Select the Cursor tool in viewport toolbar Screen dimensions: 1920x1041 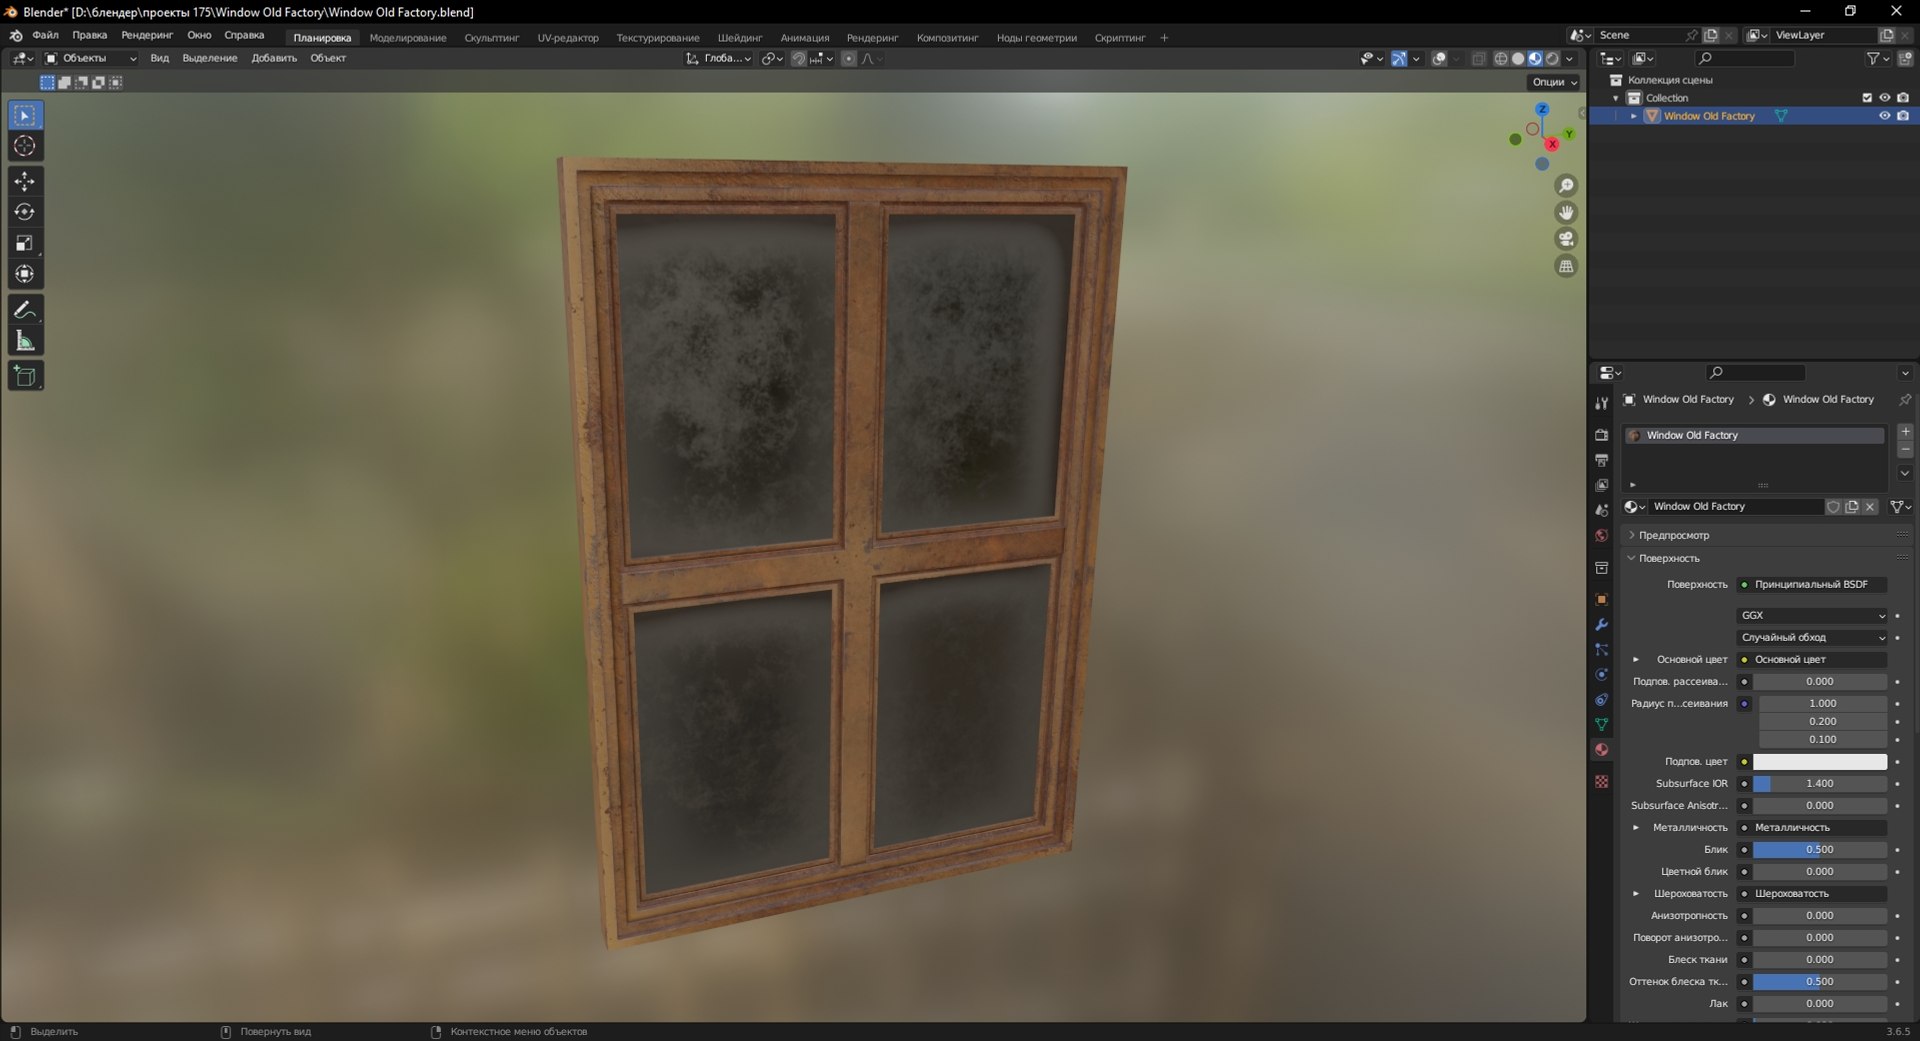[25, 146]
